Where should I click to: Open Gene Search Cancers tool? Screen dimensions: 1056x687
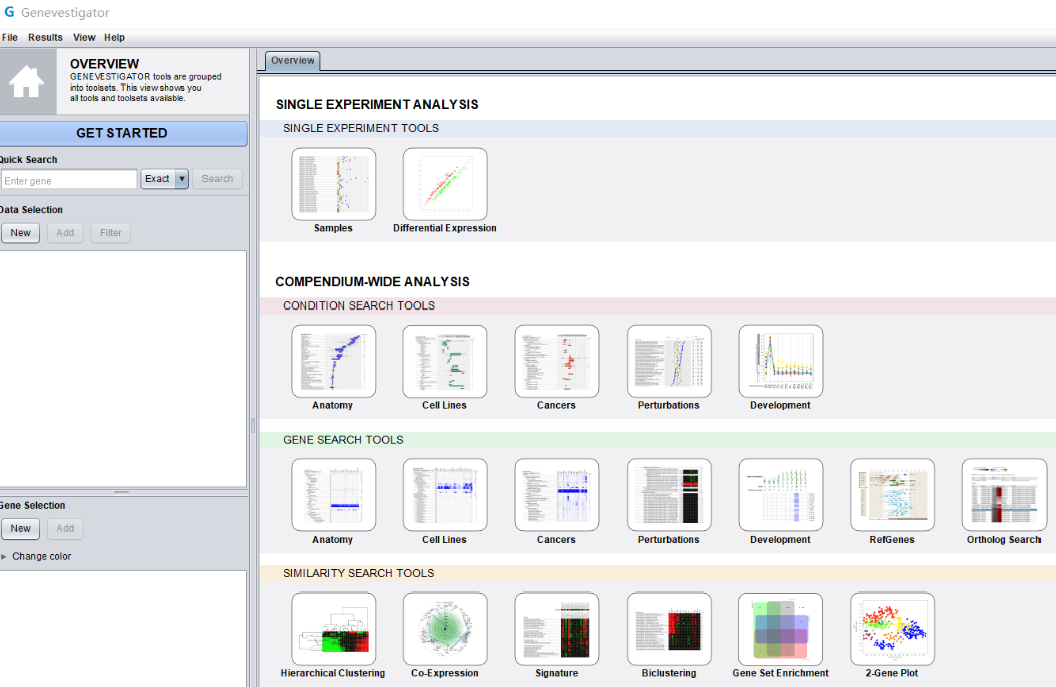556,495
